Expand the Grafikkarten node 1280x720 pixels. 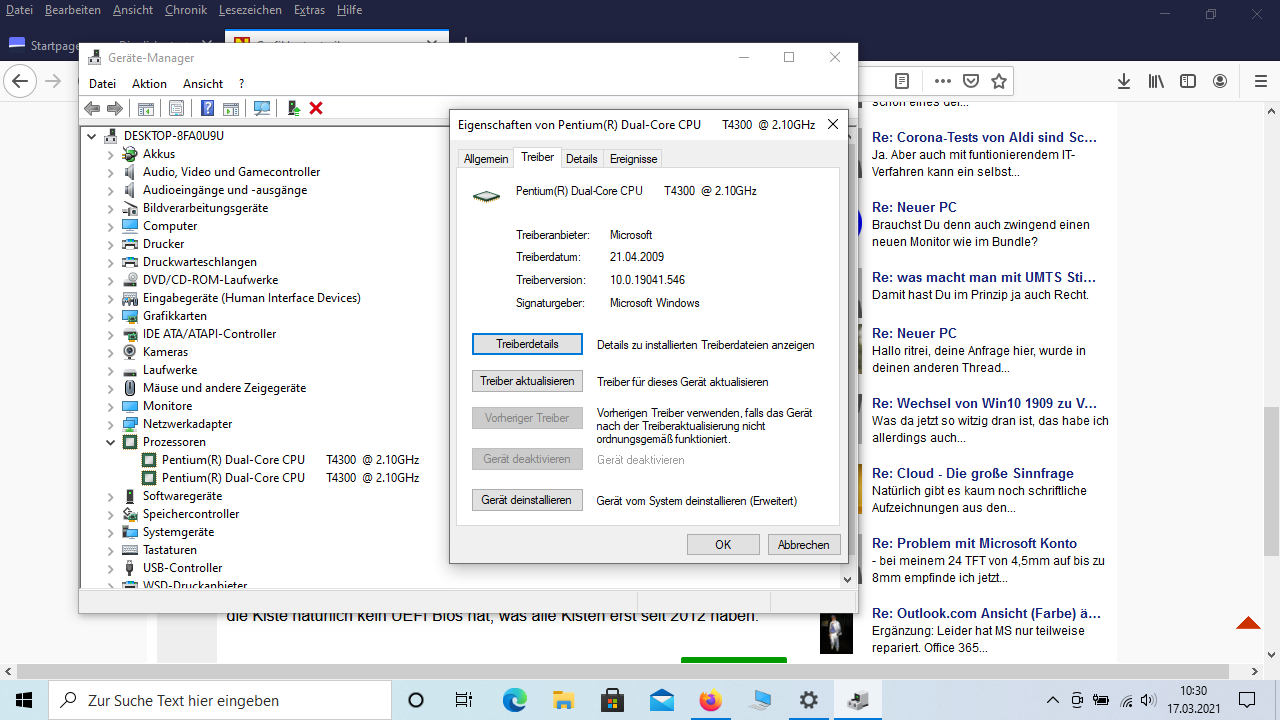pos(111,316)
